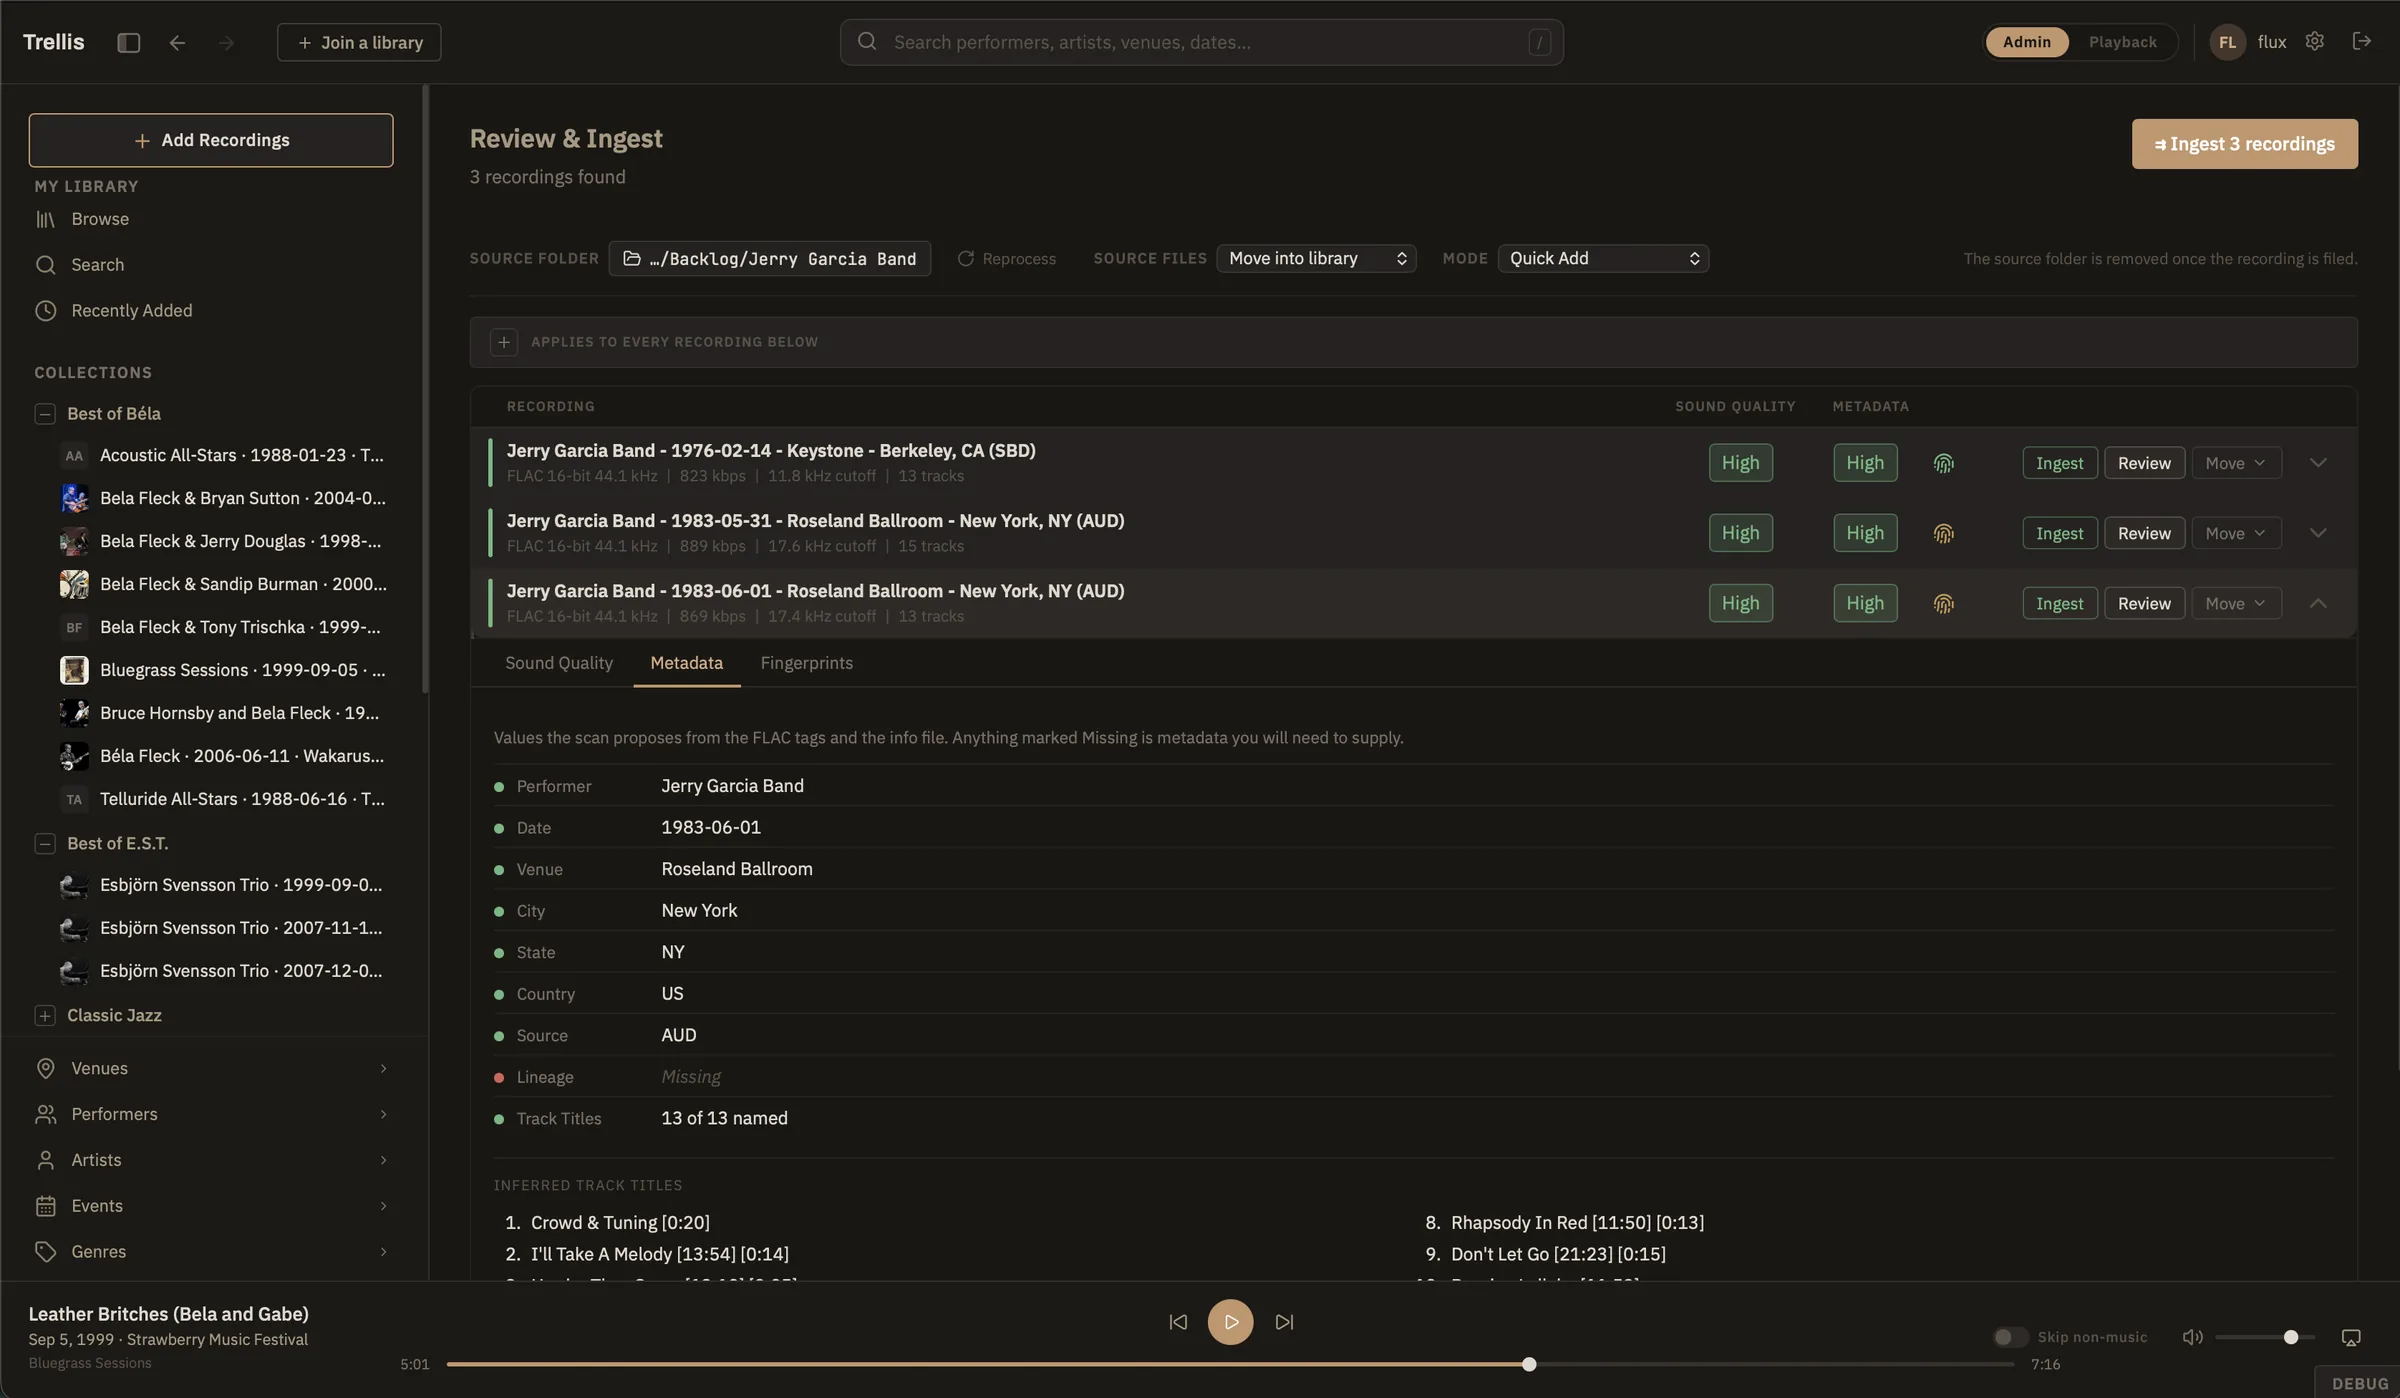The width and height of the screenshot is (2400, 1398).
Task: Open fingerprint icon for 1976-02-14 recording
Action: click(1943, 463)
